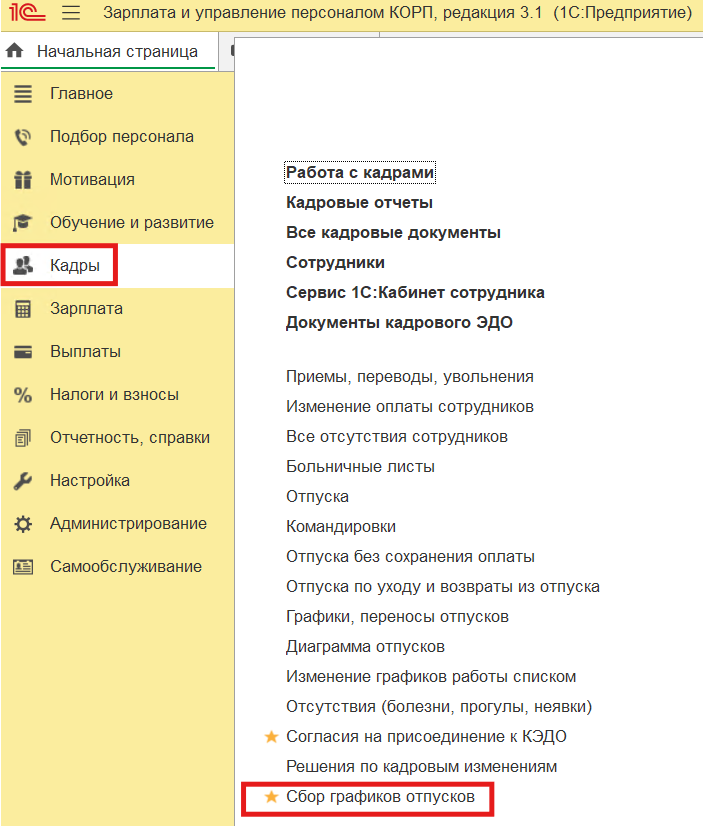This screenshot has height=826, width=703.
Task: Click the Зарплата calculator icon
Action: 23,309
